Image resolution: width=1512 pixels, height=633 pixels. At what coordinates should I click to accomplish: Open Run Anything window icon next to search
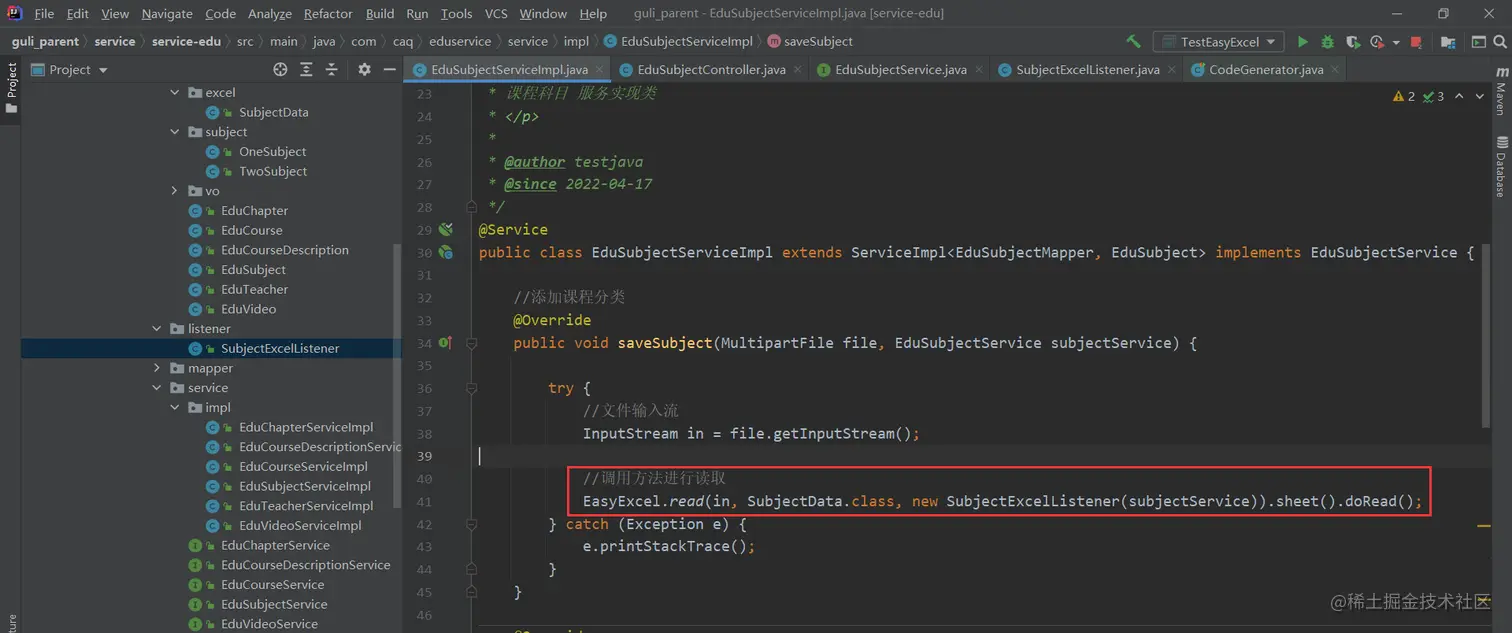click(1478, 42)
